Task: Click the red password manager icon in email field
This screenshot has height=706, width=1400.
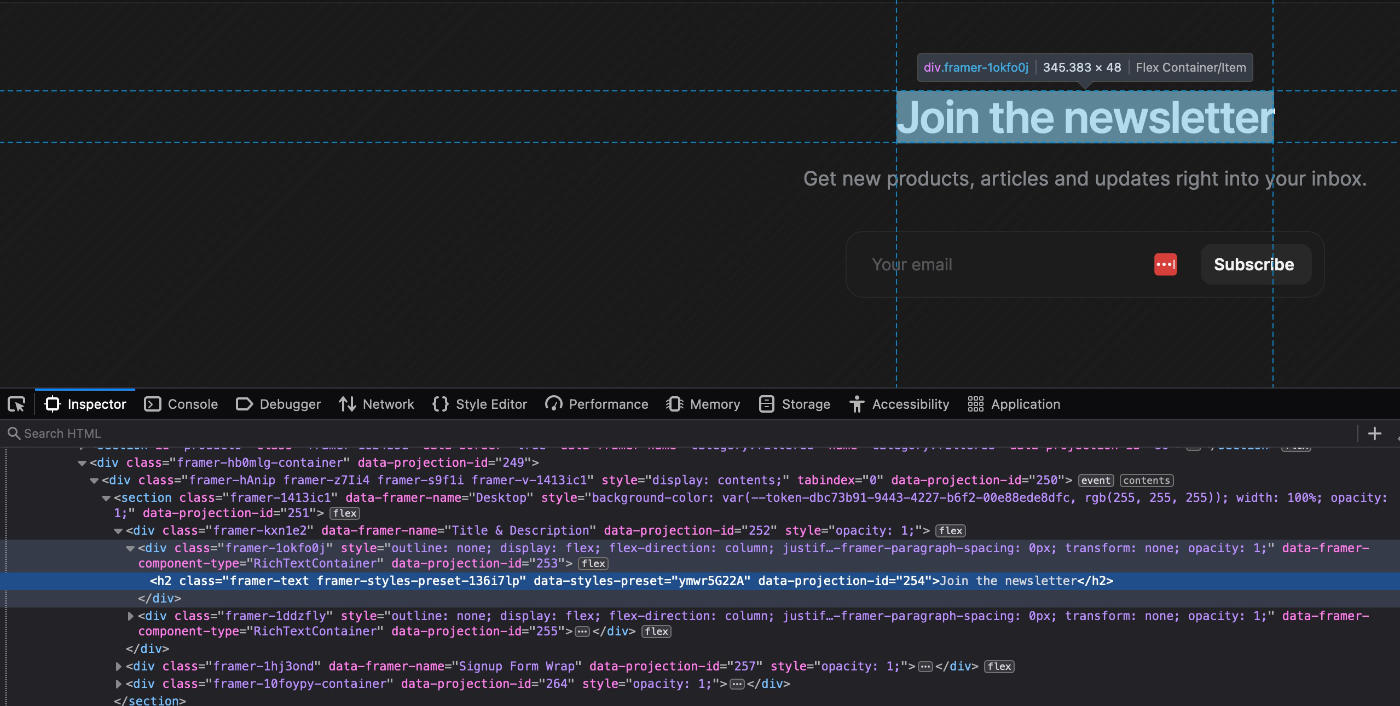Action: (1165, 264)
